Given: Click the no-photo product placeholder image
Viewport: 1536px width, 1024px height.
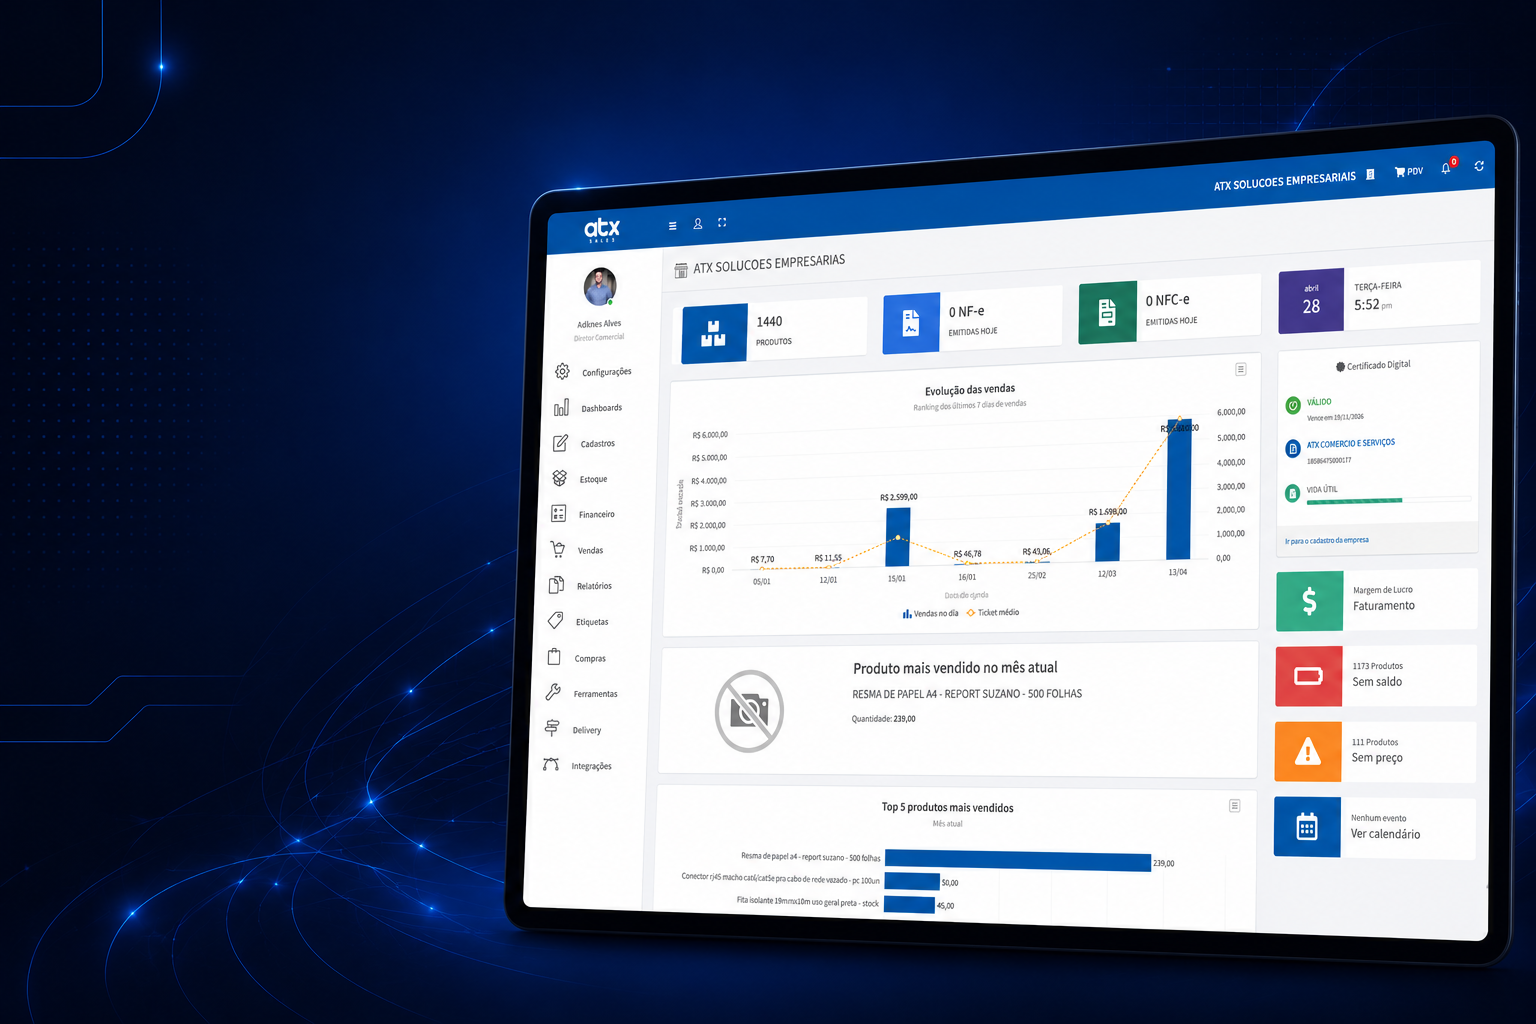Looking at the screenshot, I should click(x=749, y=711).
